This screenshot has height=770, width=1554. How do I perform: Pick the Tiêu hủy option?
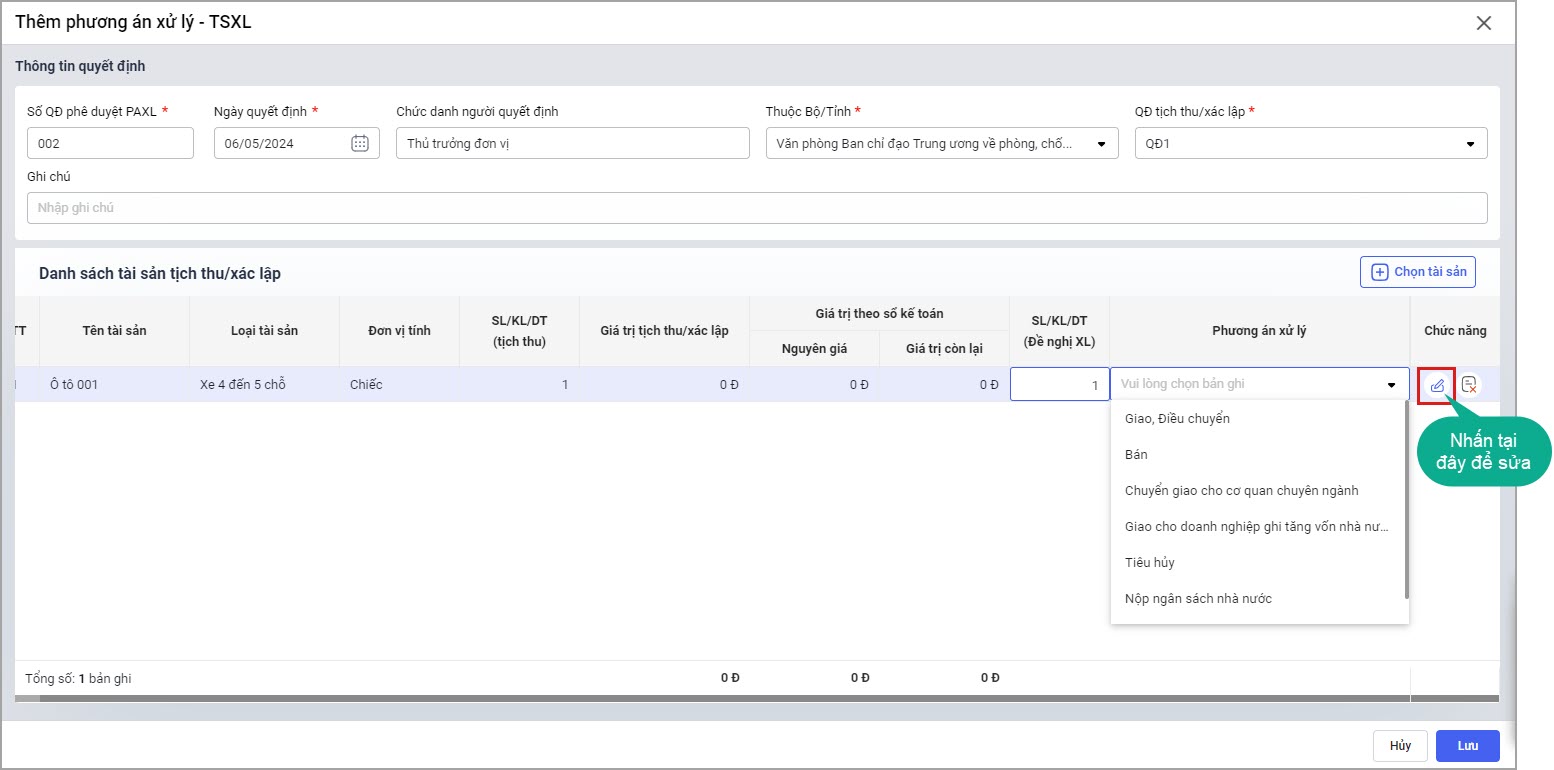pos(1150,563)
